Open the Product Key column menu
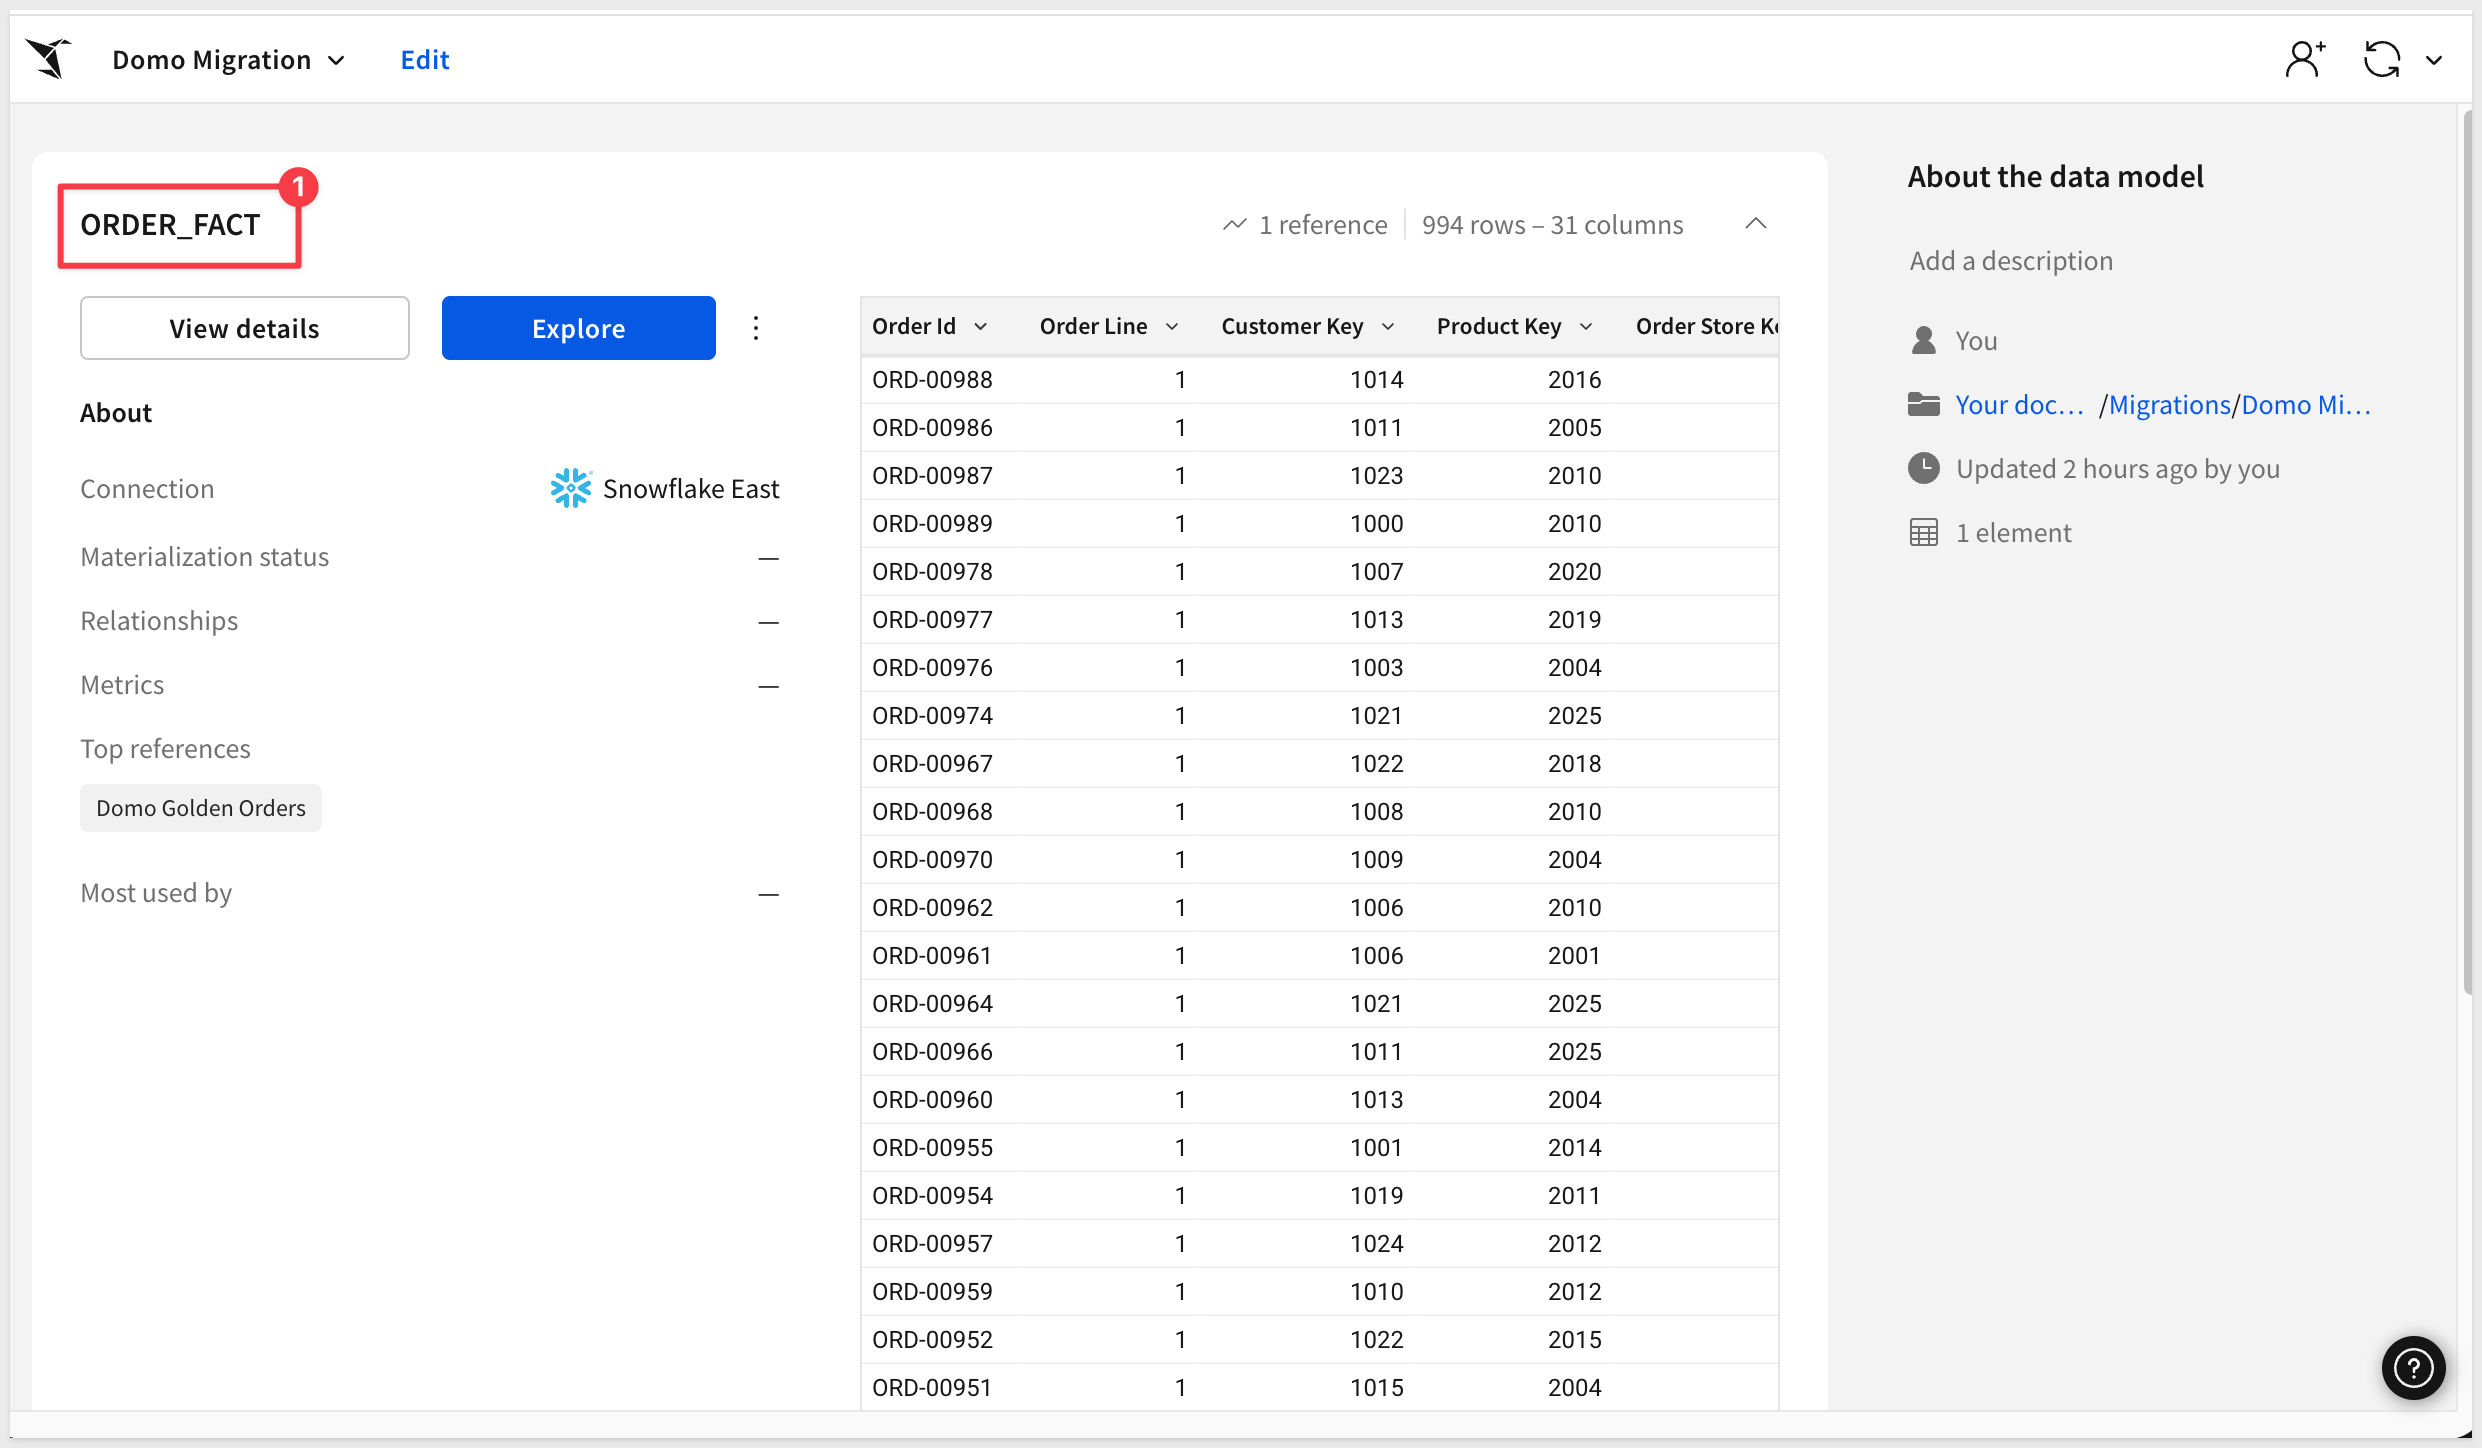 click(1586, 327)
